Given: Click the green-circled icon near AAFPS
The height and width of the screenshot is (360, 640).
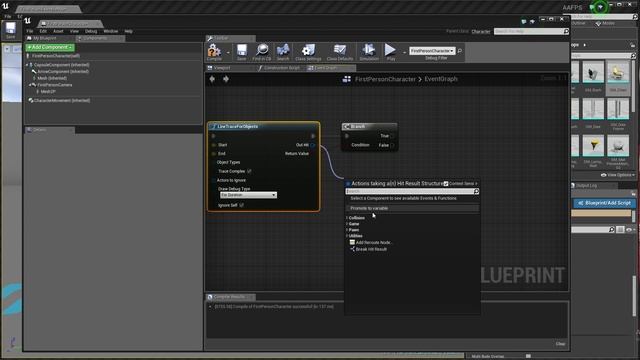Looking at the screenshot, I should [x=600, y=7].
